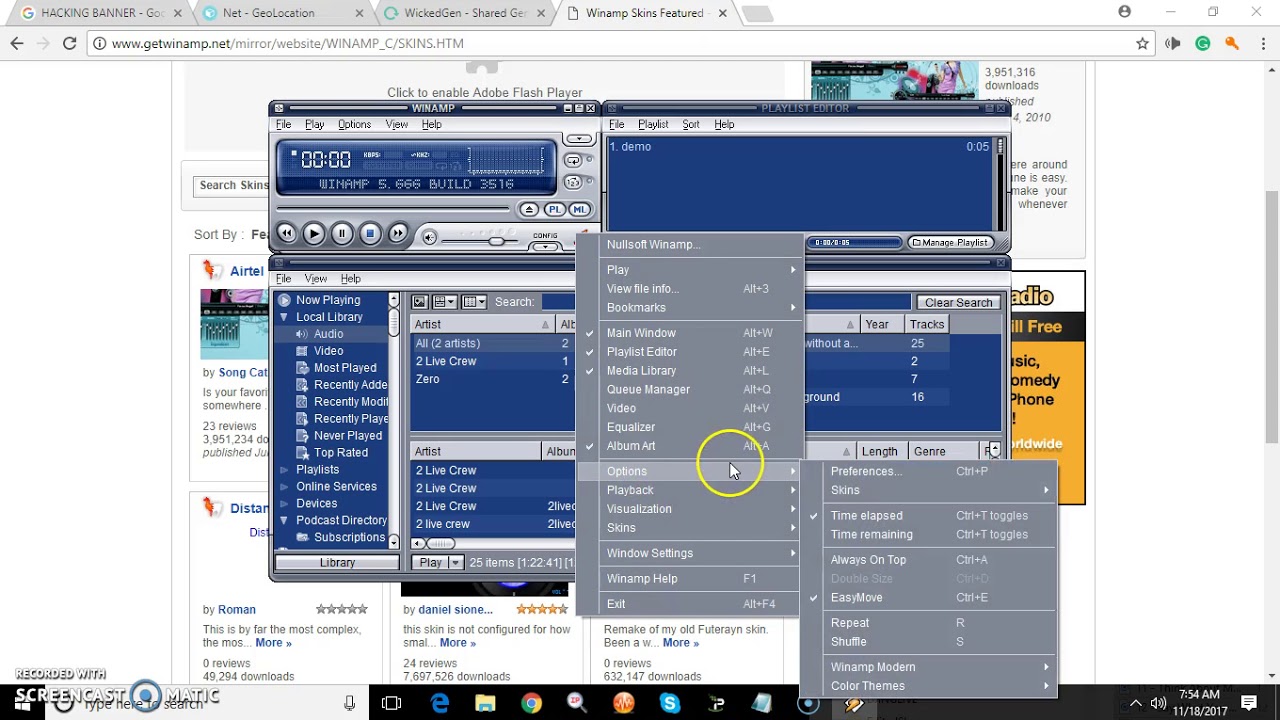This screenshot has width=1280, height=720.
Task: Click the Most Played item icon
Action: [303, 368]
